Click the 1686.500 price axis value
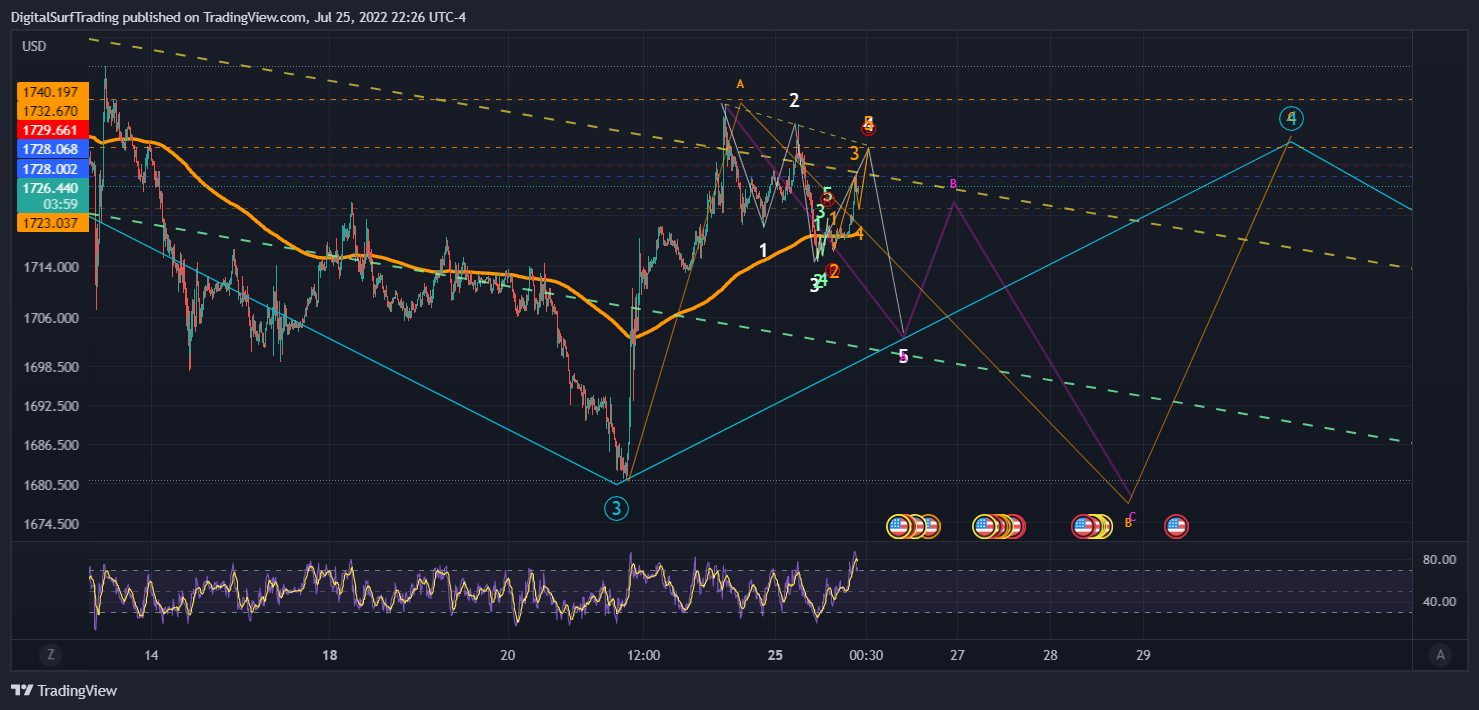The width and height of the screenshot is (1479, 710). pyautogui.click(x=51, y=445)
